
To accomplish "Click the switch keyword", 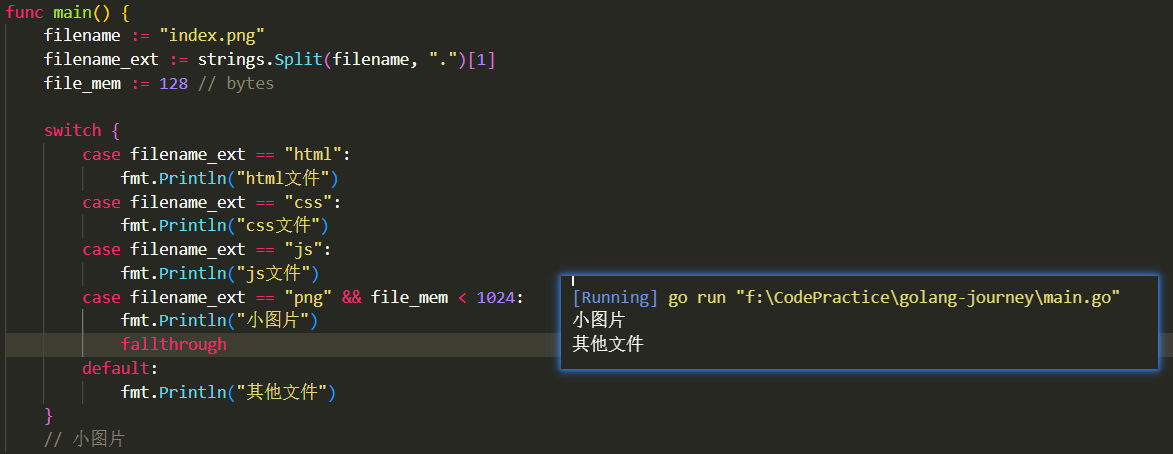I will tap(72, 130).
